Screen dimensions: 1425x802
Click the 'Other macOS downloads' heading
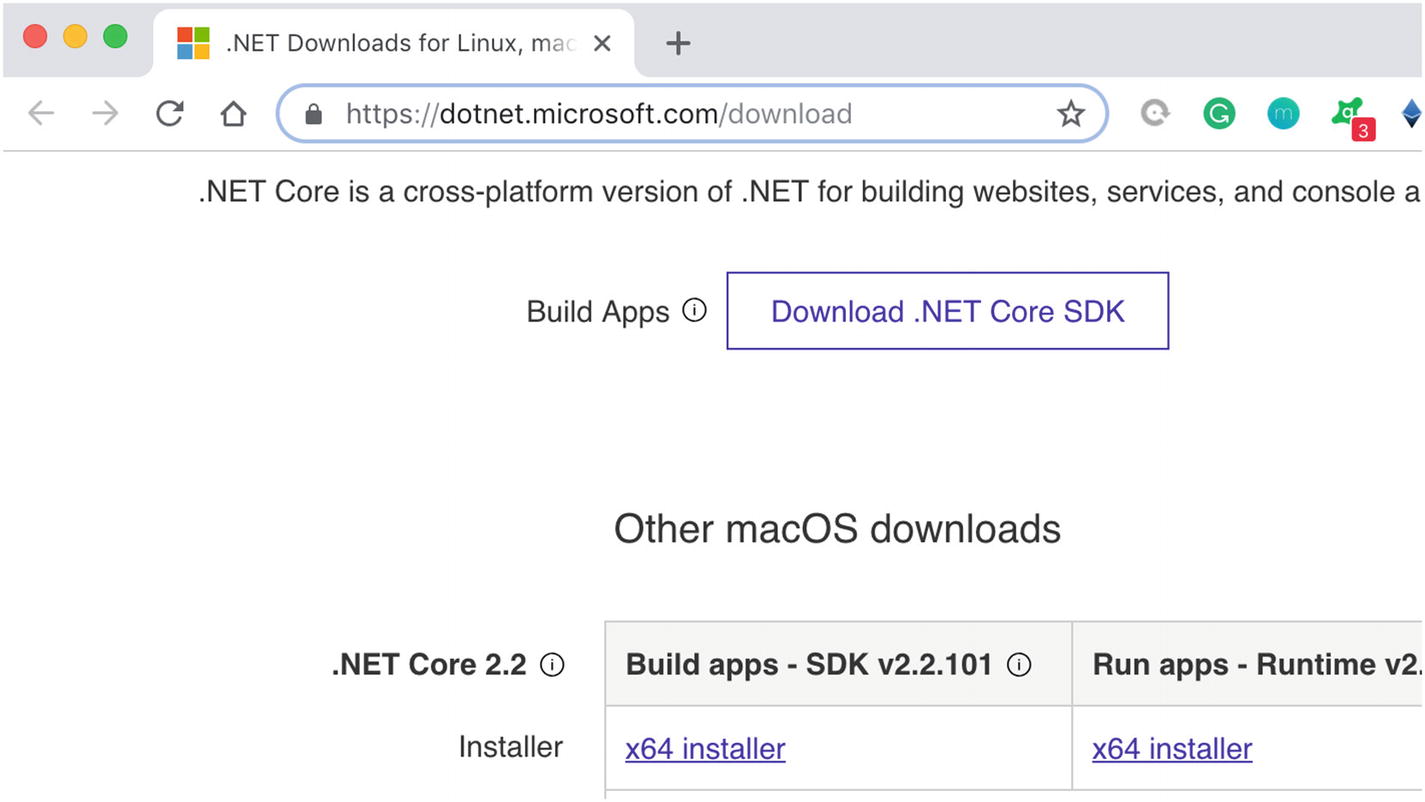point(837,529)
